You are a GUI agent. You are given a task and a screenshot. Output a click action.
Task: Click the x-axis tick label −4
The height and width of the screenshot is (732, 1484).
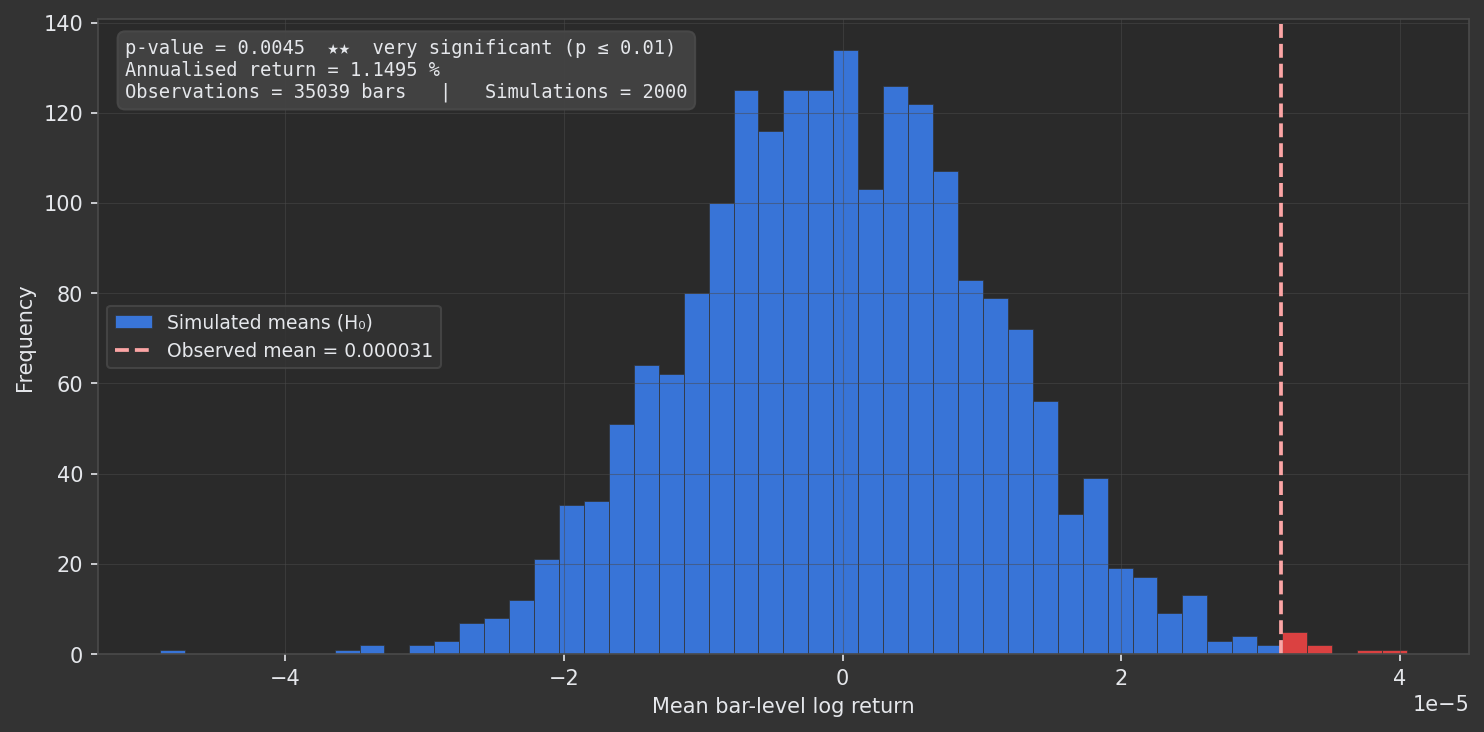tap(285, 678)
